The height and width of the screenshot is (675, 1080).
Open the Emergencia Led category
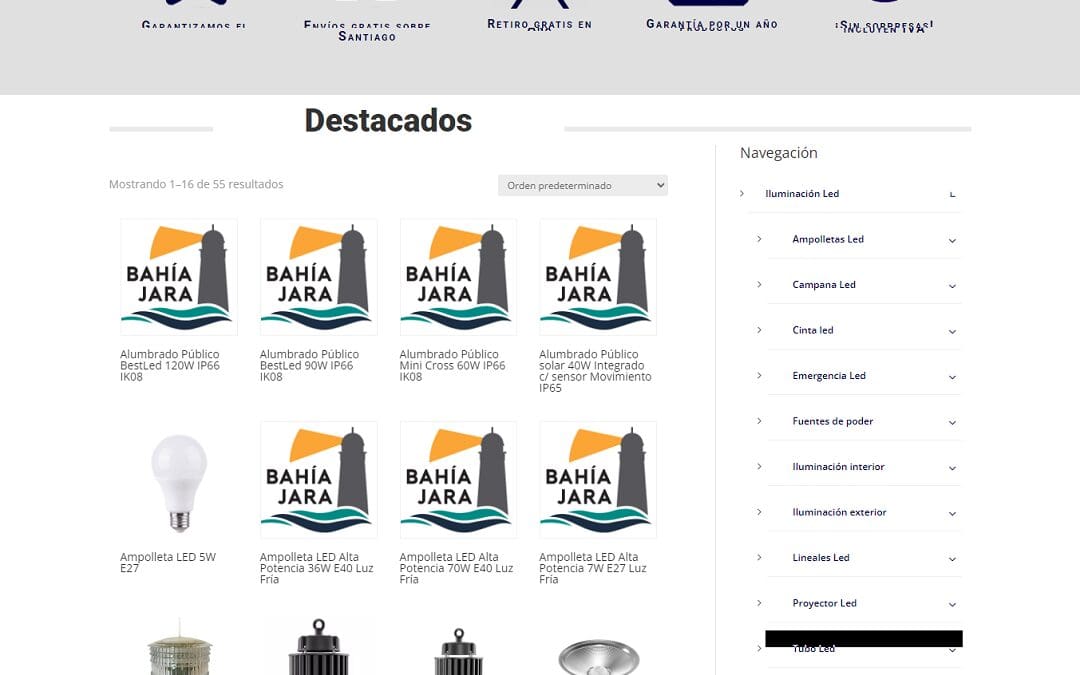coord(829,375)
